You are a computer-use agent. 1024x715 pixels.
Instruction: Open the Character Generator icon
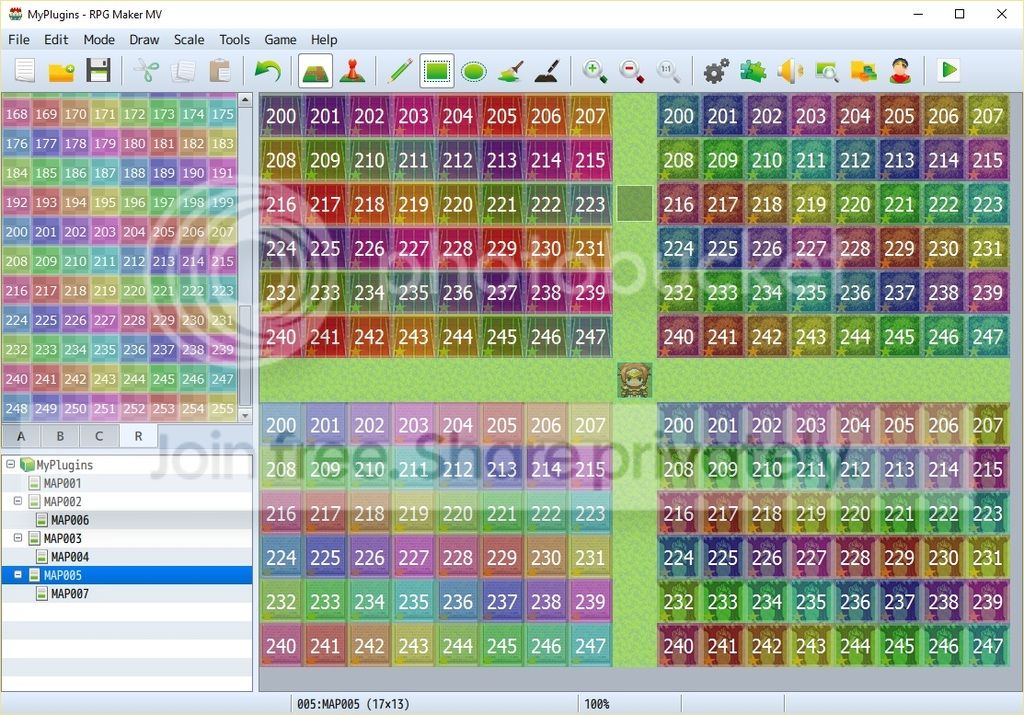(x=901, y=71)
